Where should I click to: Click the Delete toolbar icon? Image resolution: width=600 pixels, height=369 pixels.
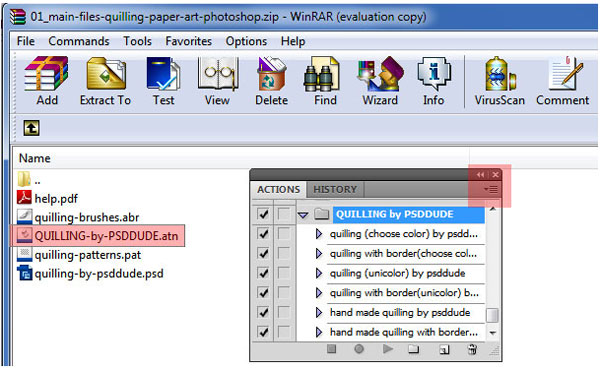(x=271, y=74)
